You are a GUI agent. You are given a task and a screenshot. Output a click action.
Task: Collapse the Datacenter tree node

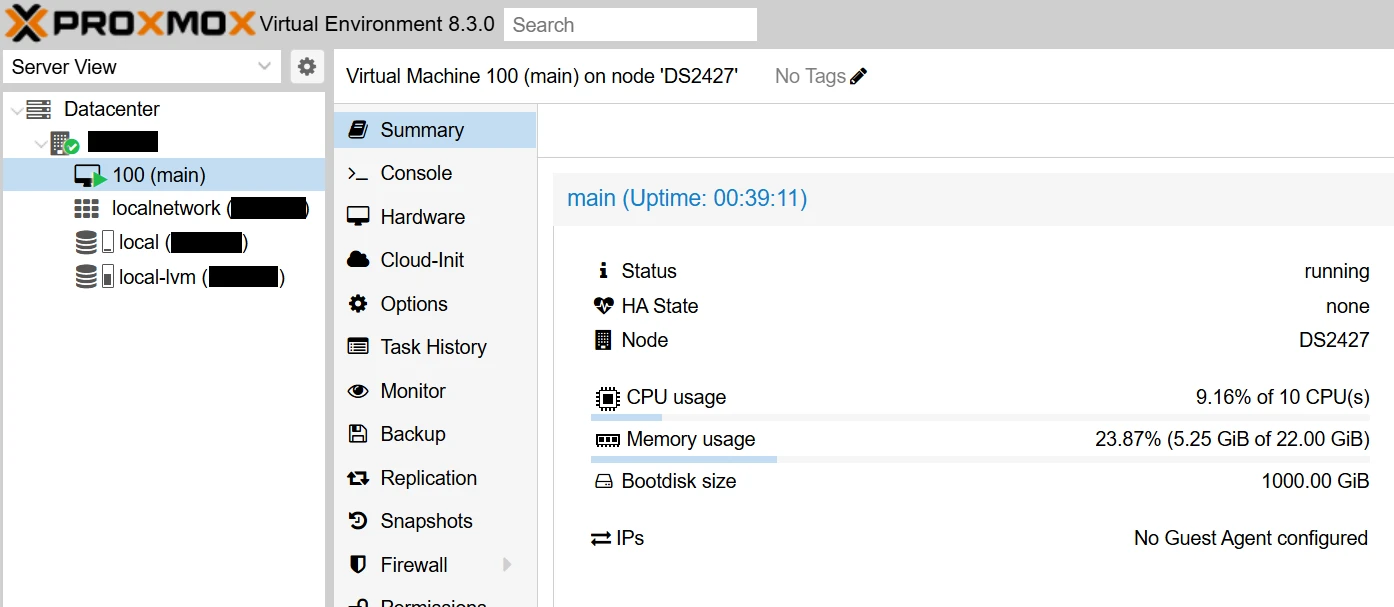pos(15,110)
